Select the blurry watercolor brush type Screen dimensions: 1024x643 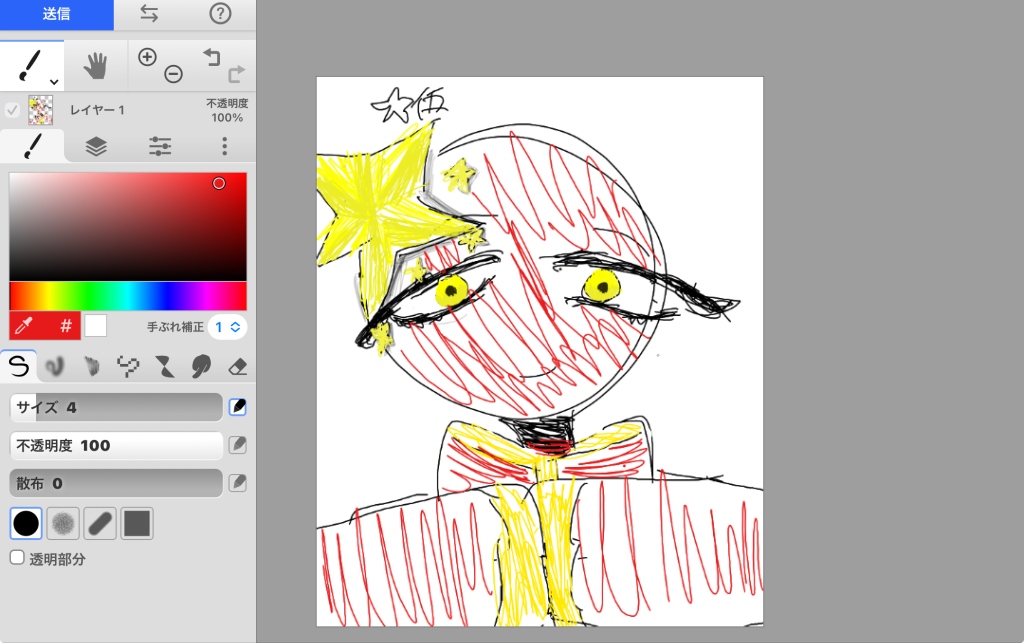tap(55, 366)
